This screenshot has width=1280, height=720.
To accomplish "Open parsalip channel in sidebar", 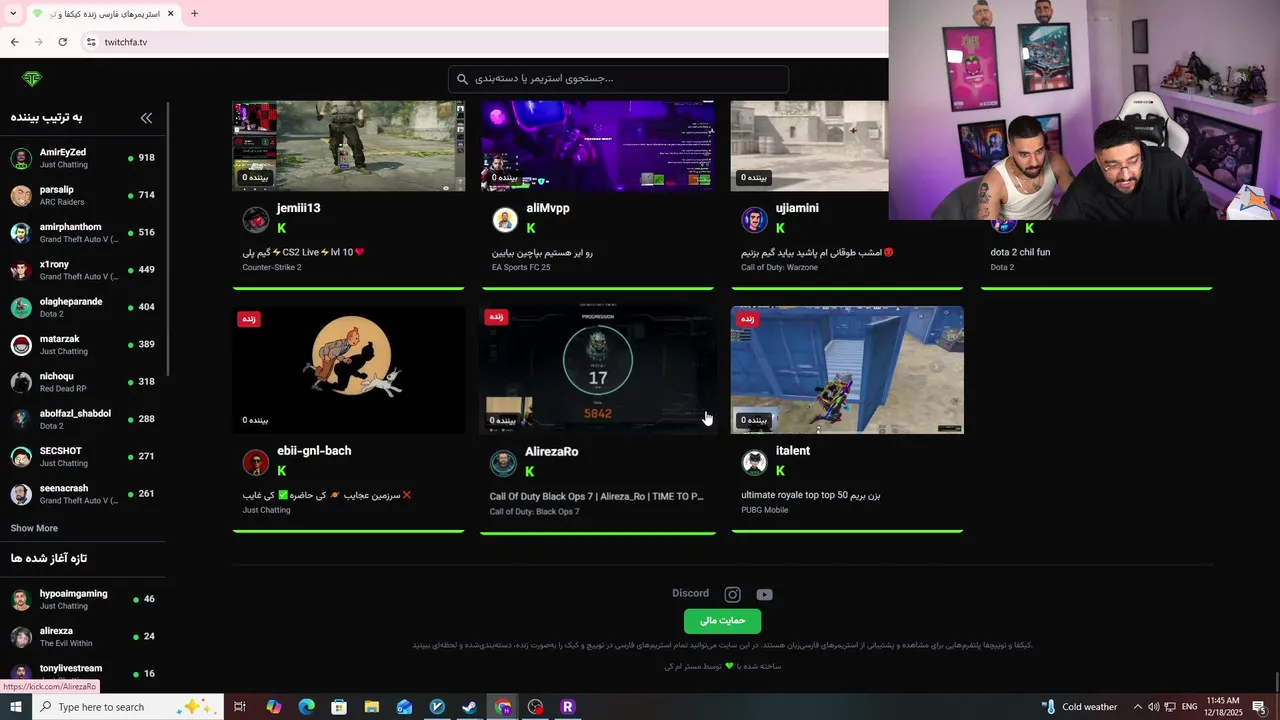I will (x=85, y=195).
